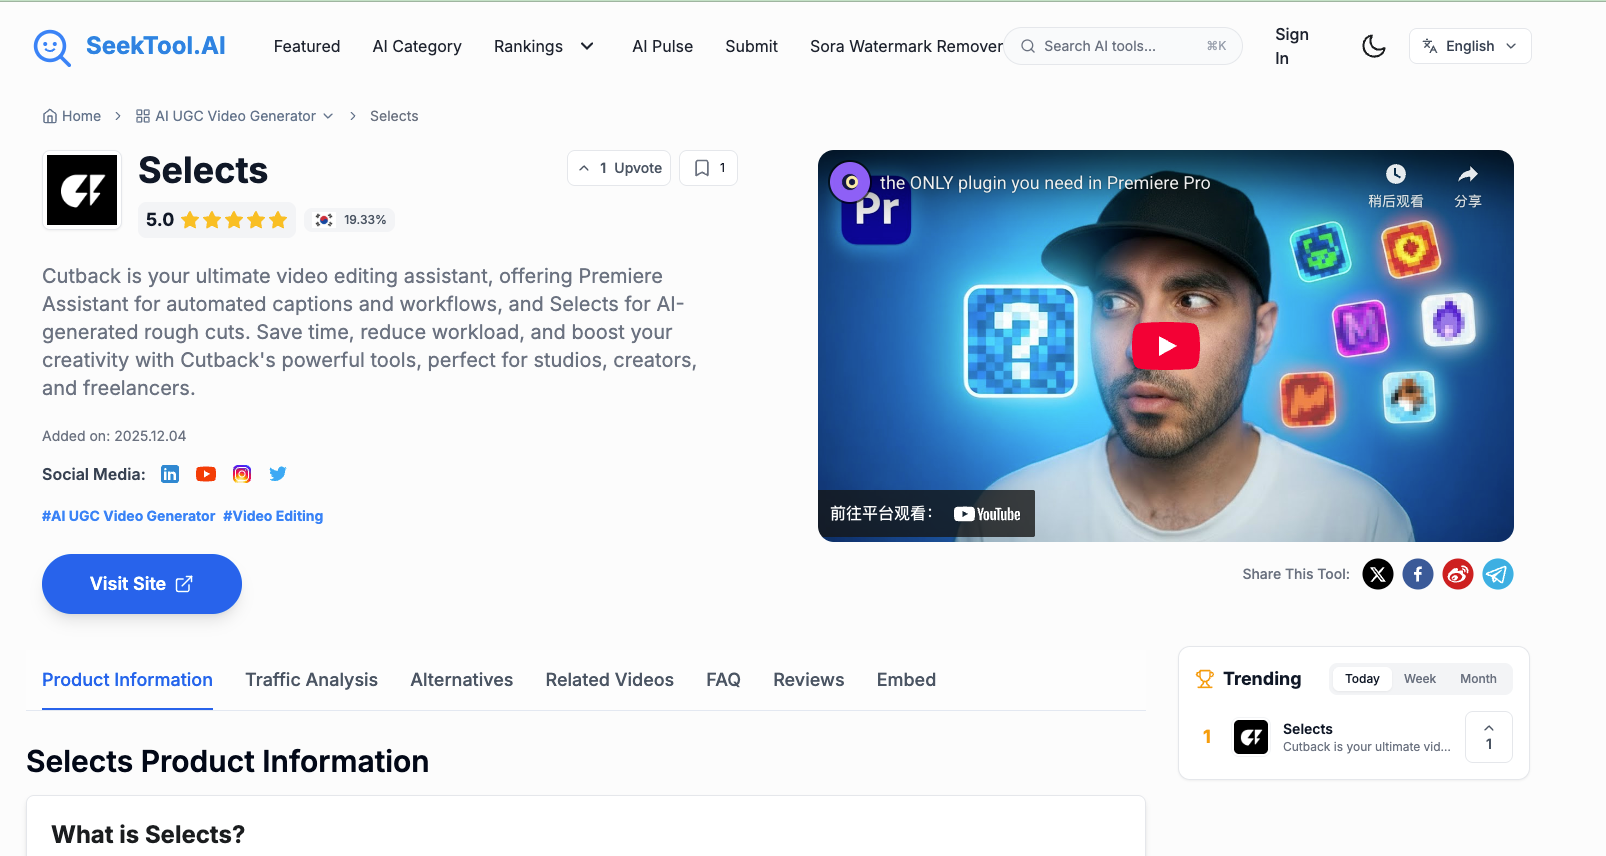Click the Selects breadcrumb text
1606x856 pixels.
394,116
